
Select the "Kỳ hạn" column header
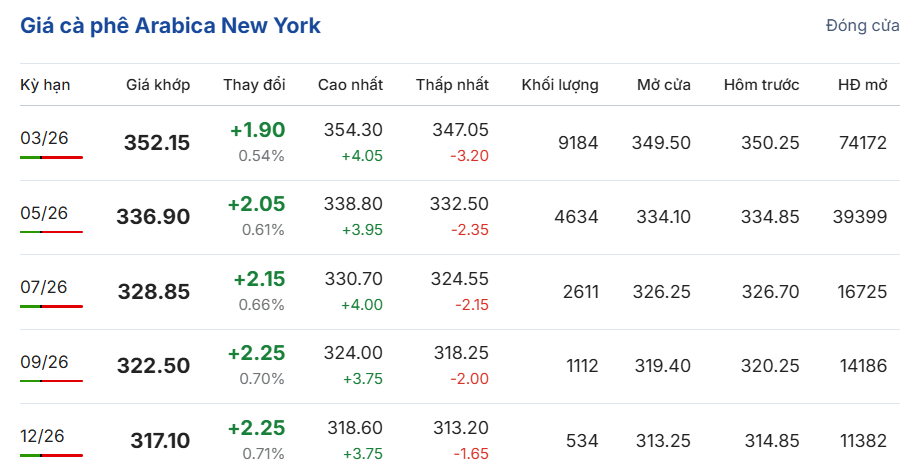(x=45, y=85)
